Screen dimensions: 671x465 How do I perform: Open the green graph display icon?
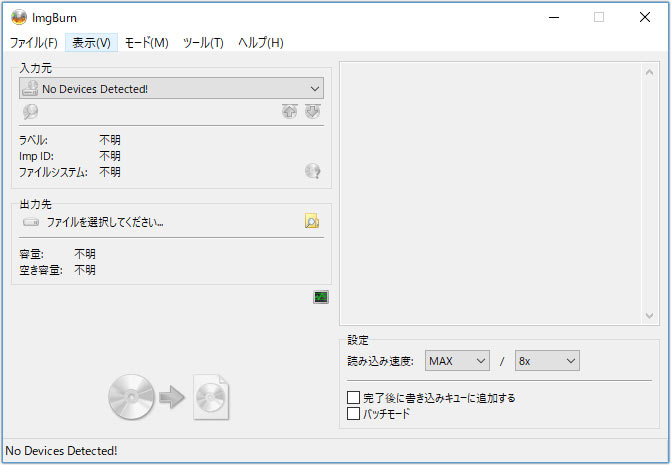[x=321, y=297]
